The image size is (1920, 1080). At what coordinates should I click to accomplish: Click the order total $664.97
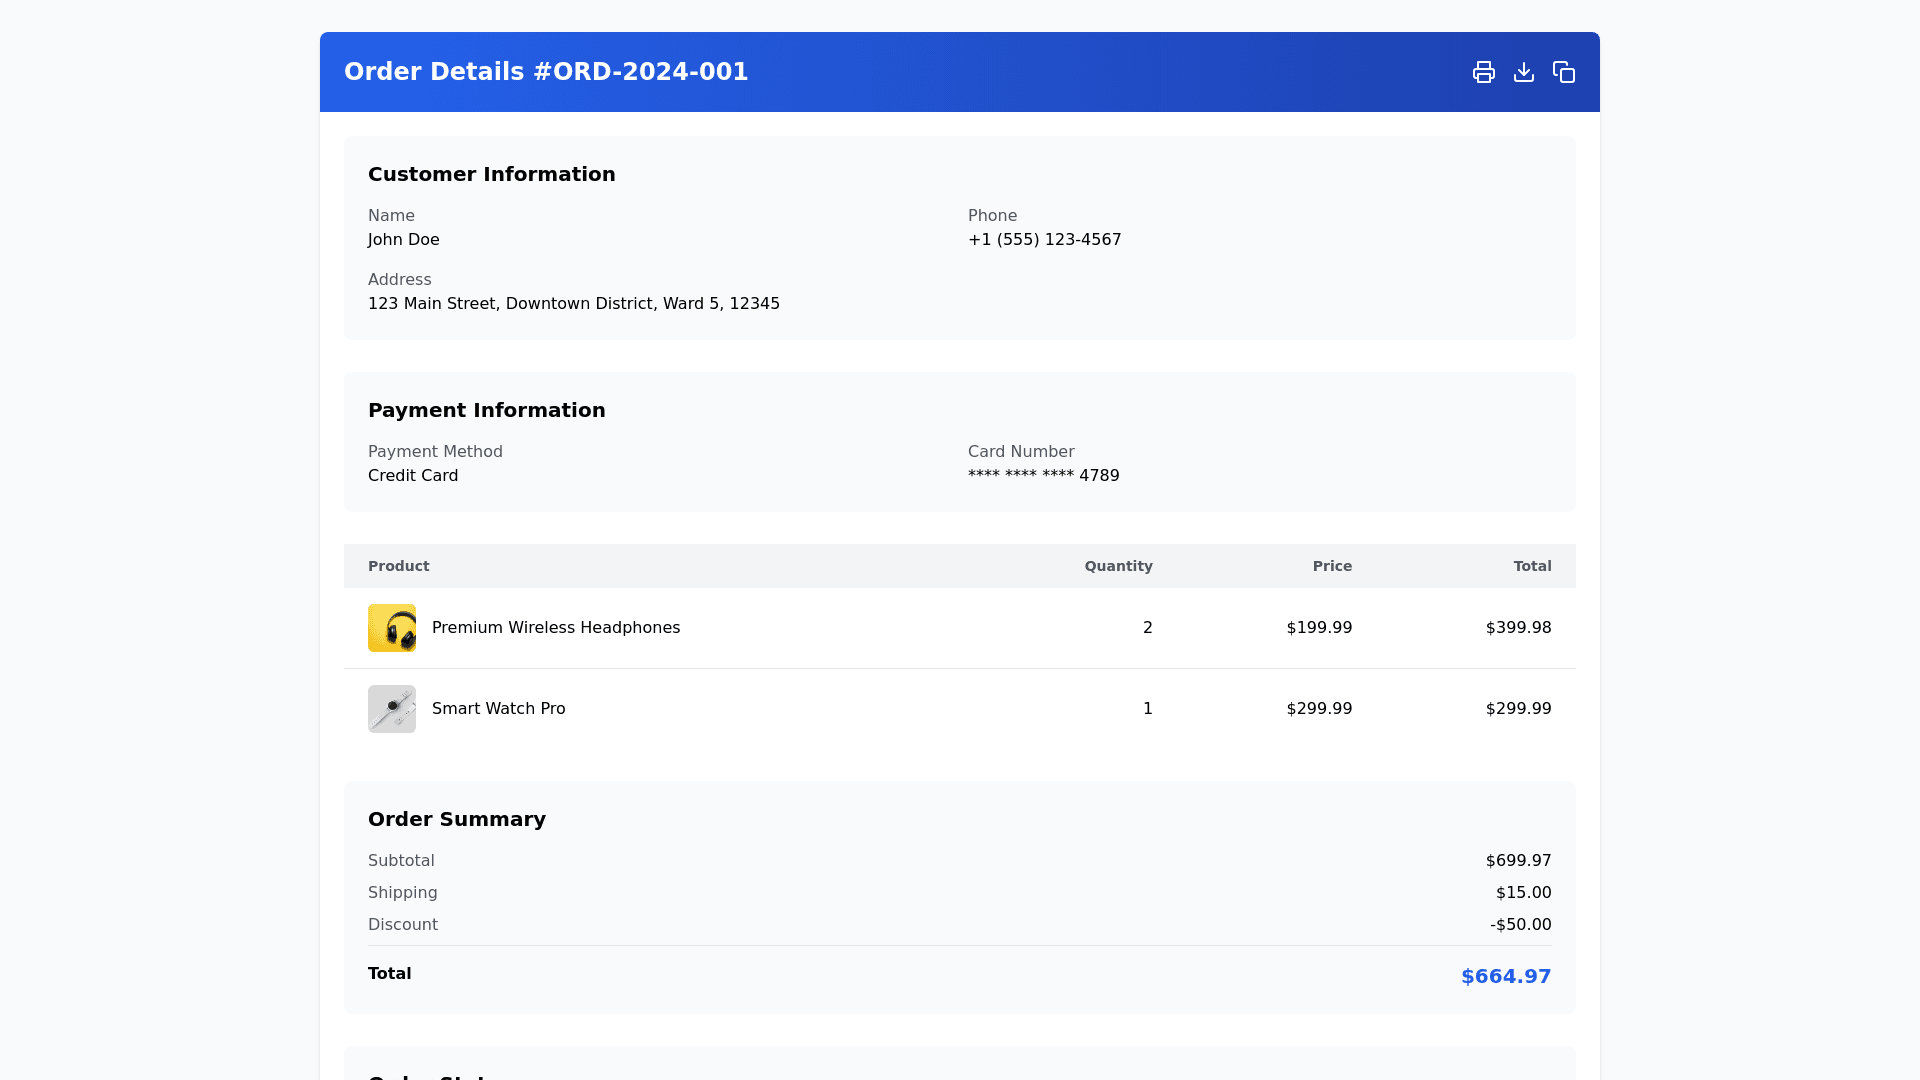tap(1505, 976)
